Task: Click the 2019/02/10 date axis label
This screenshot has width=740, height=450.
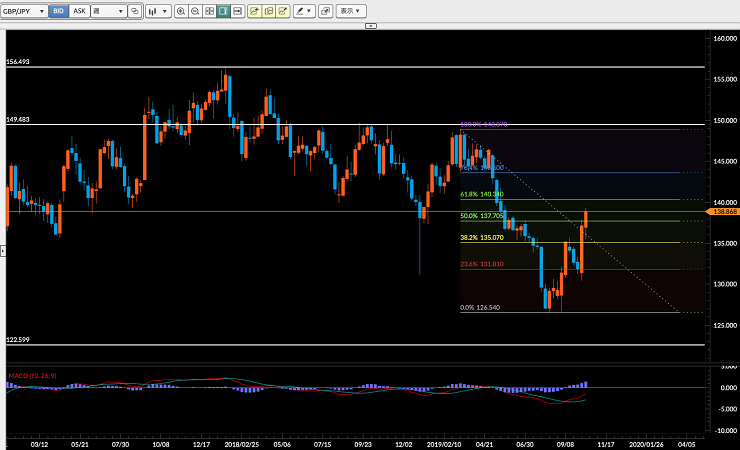Action: click(x=444, y=444)
